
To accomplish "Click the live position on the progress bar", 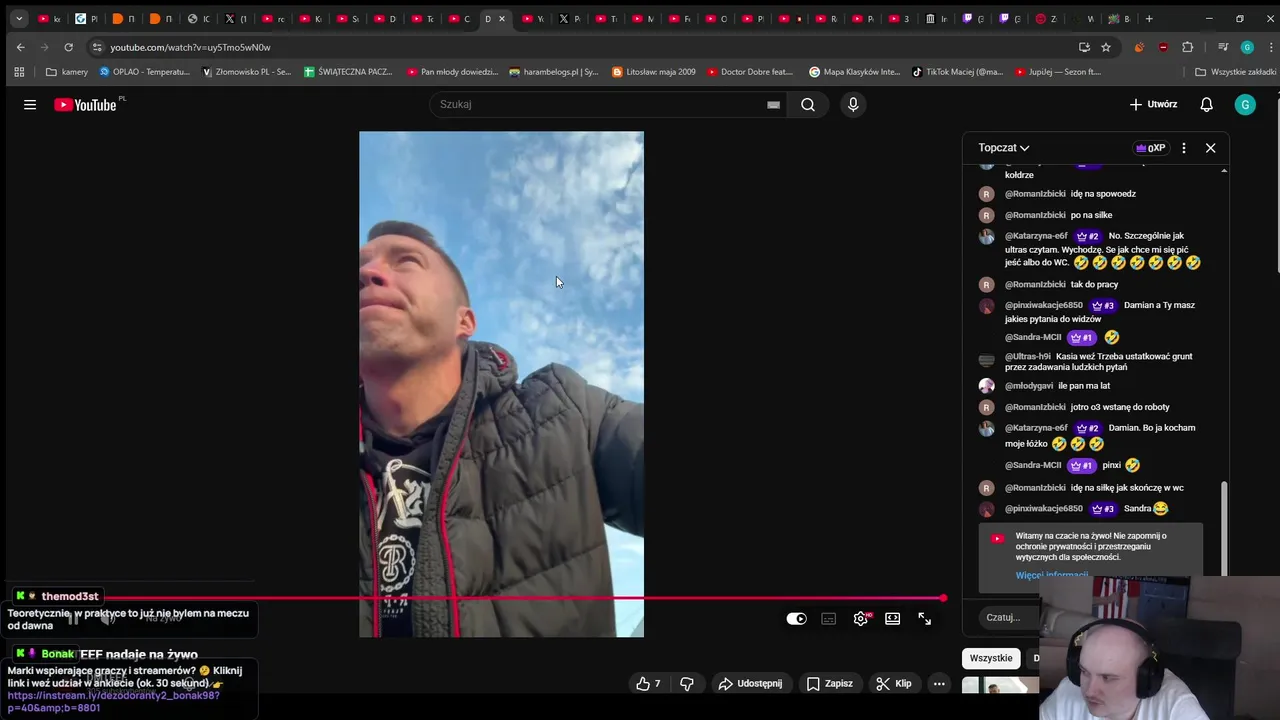I will tap(943, 598).
